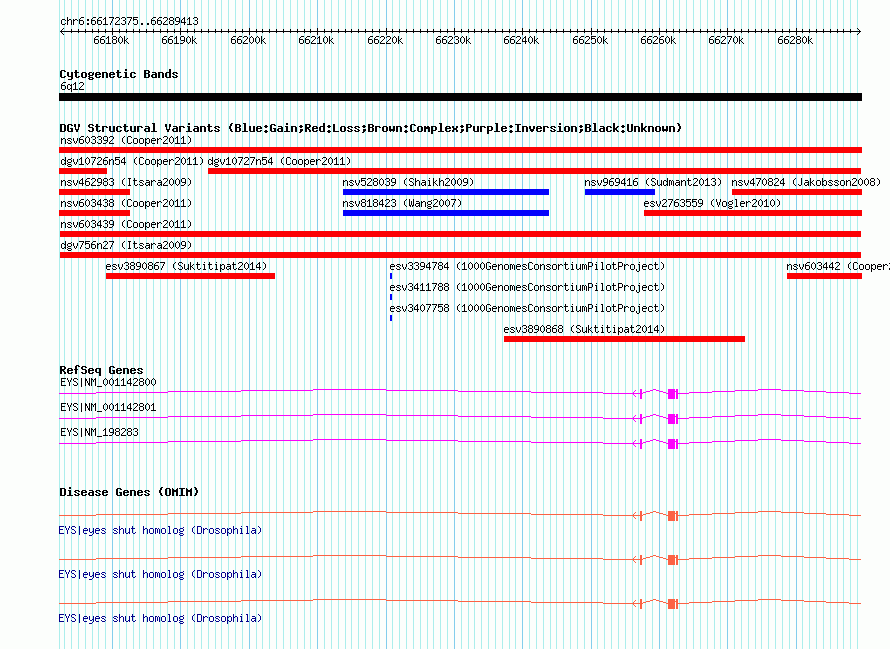Click the 66270k ruler tick label
Screen dimensions: 890x649
(727, 40)
